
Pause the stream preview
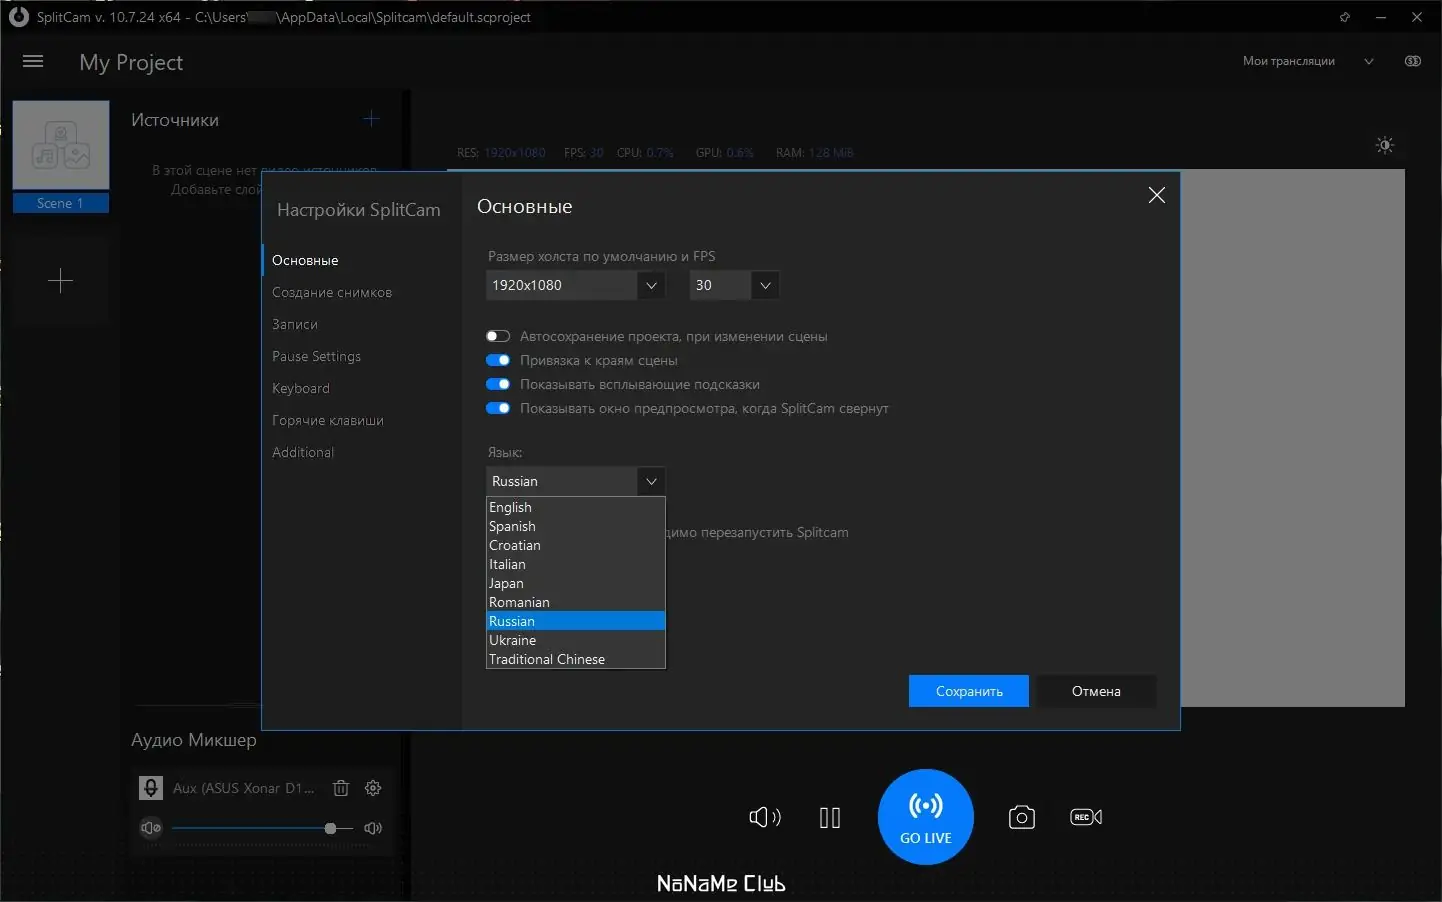coord(830,817)
